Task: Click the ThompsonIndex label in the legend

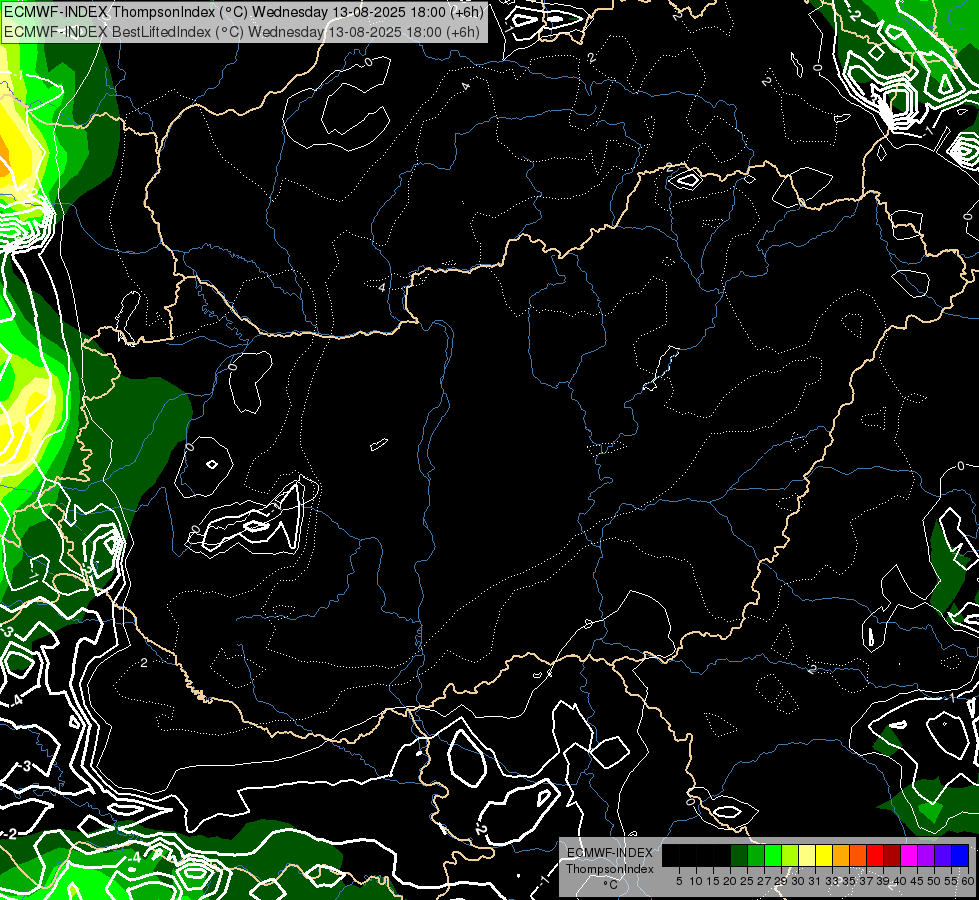Action: coord(610,869)
